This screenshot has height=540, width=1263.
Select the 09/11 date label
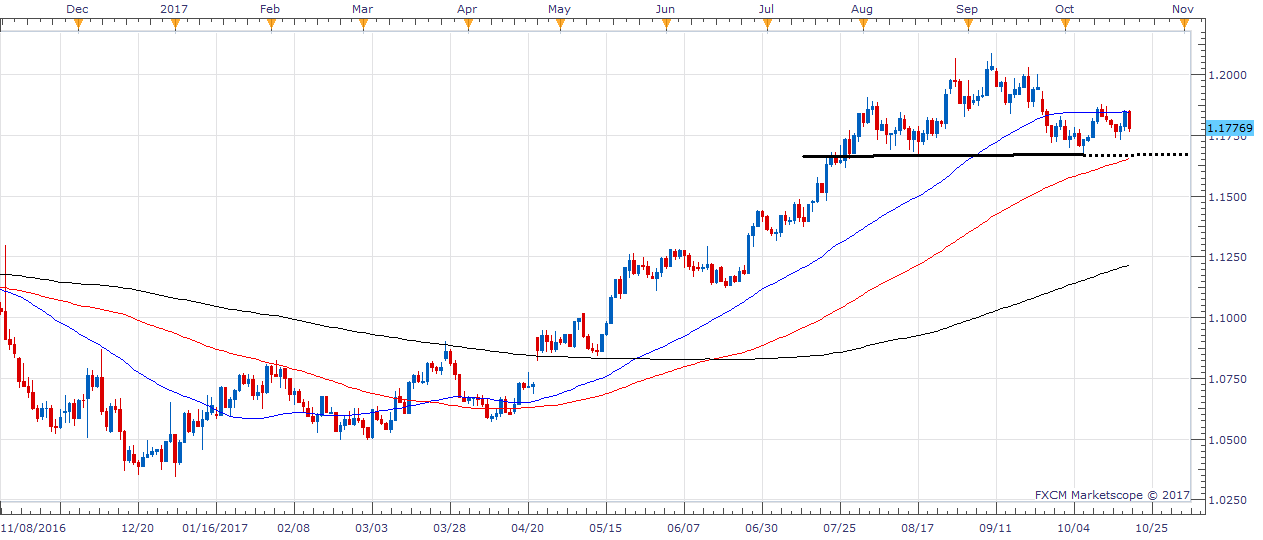[996, 527]
